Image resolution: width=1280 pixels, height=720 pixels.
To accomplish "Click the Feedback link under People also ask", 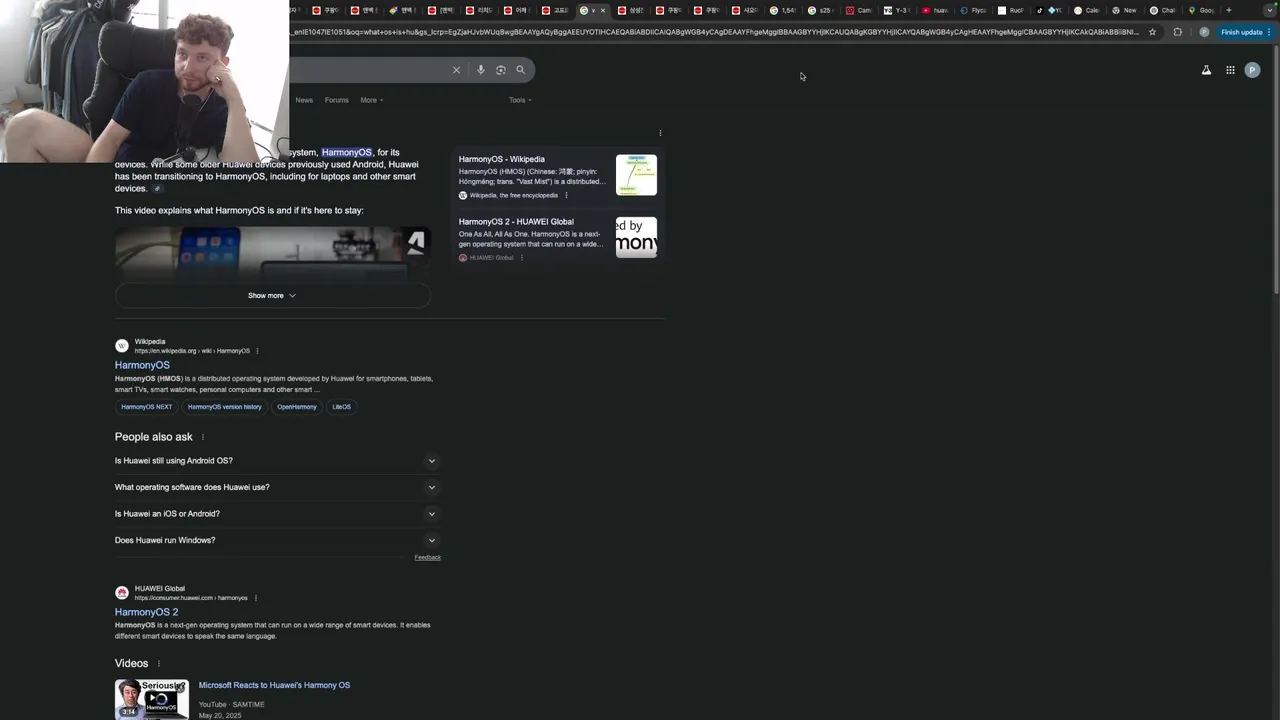I will (x=427, y=557).
